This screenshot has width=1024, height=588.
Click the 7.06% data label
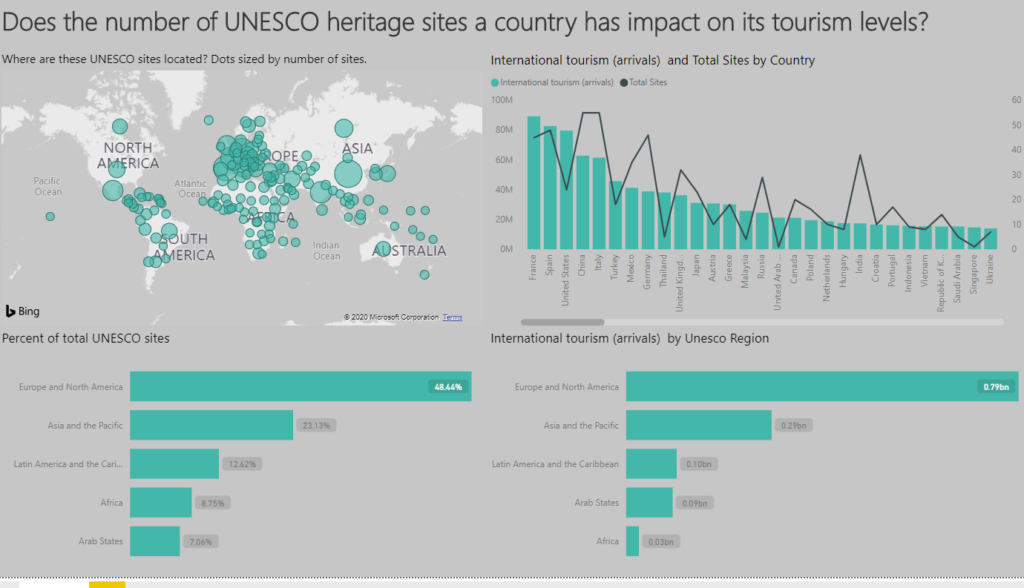(201, 542)
